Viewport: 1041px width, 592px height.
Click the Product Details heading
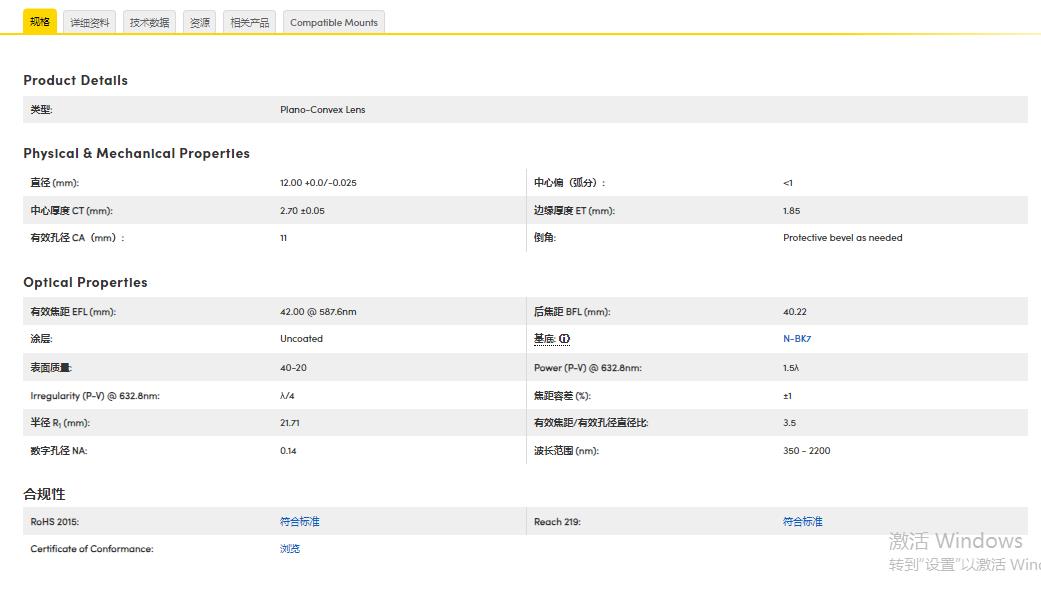pos(76,80)
